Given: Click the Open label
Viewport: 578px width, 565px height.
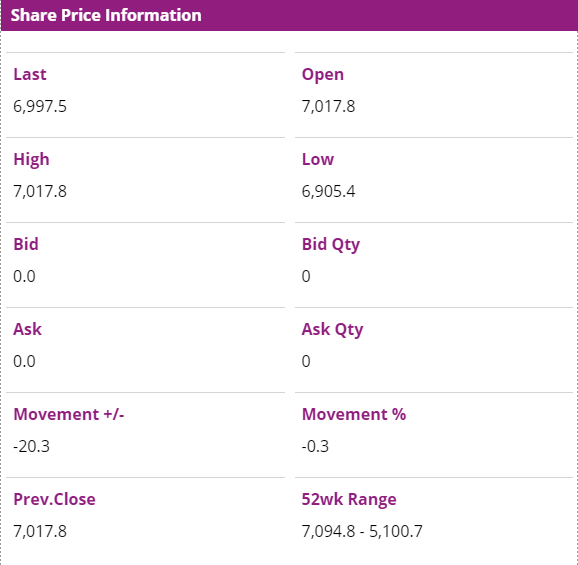Looking at the screenshot, I should tap(323, 75).
